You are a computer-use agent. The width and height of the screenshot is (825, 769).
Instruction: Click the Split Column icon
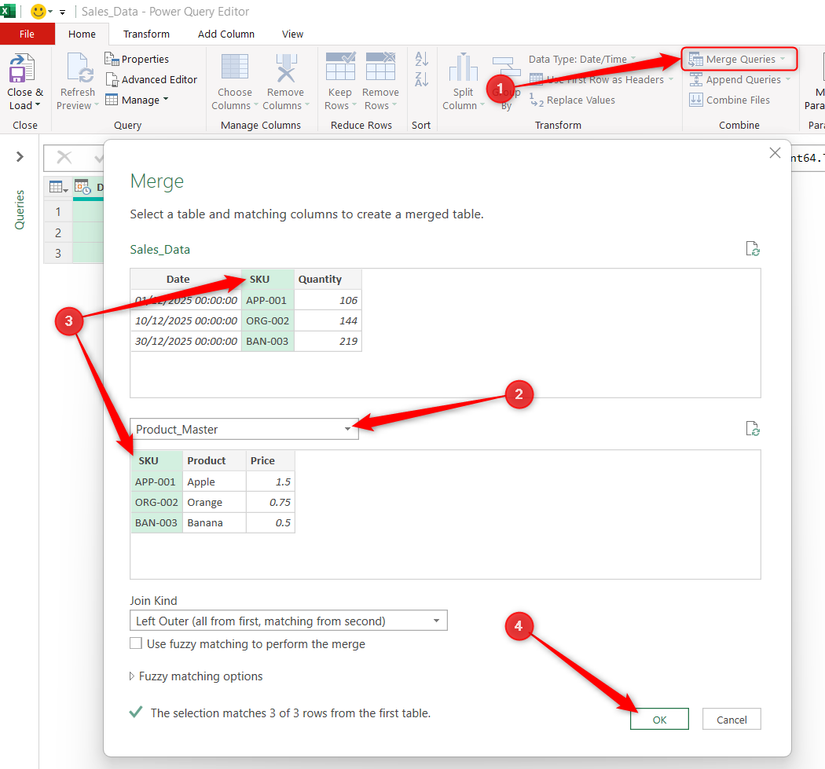click(x=462, y=70)
